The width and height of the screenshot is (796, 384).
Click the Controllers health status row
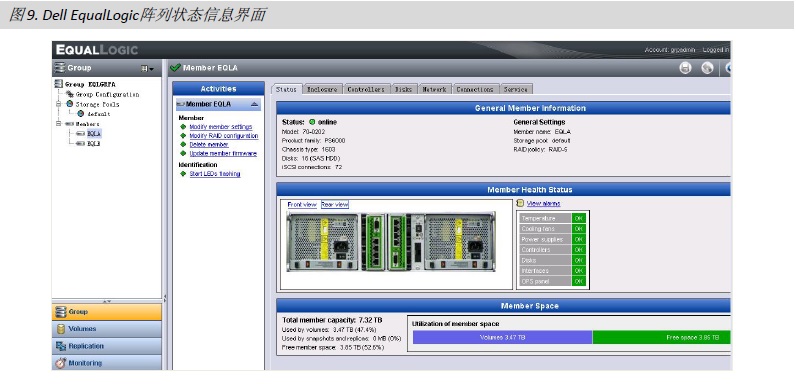552,250
